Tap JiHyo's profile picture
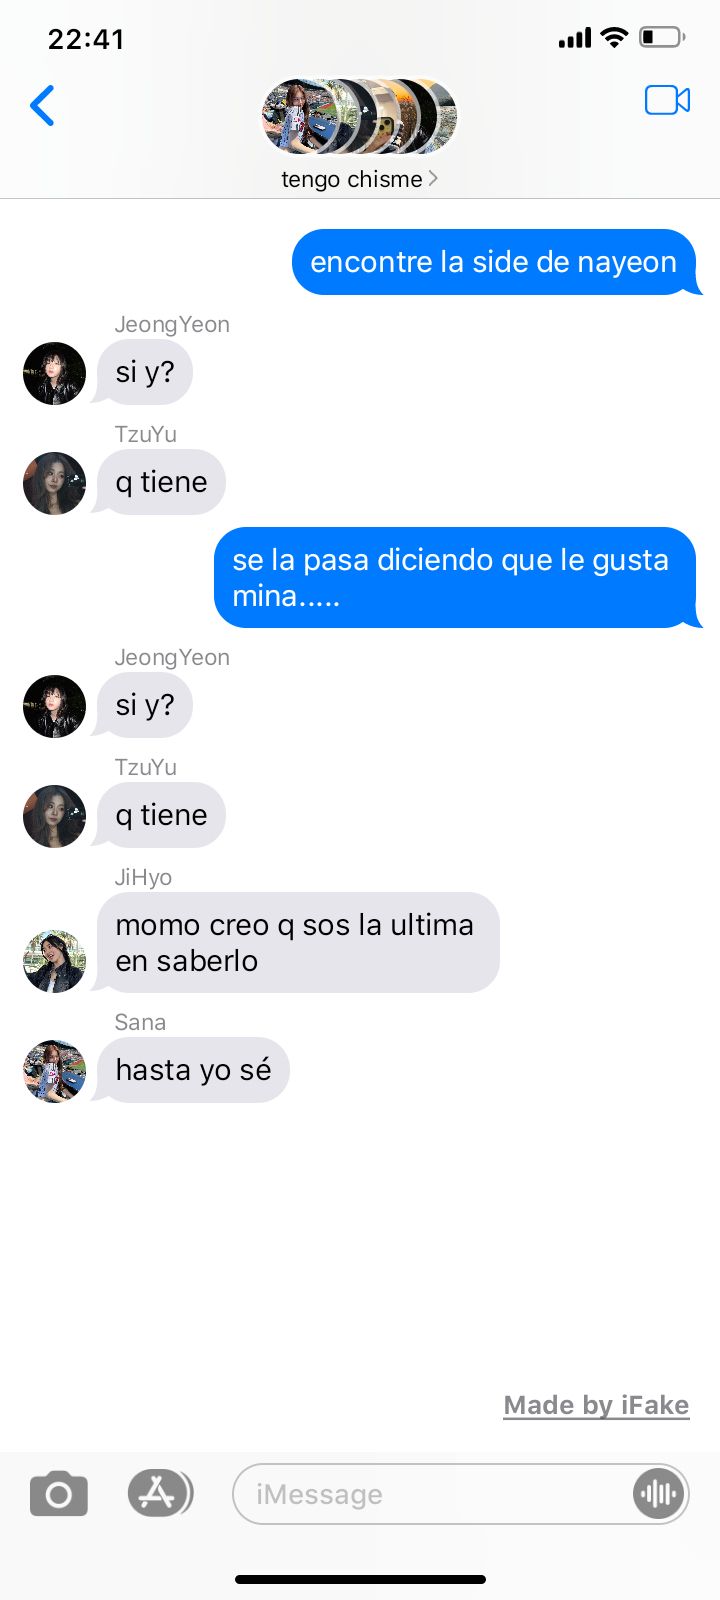This screenshot has width=720, height=1600. click(54, 961)
